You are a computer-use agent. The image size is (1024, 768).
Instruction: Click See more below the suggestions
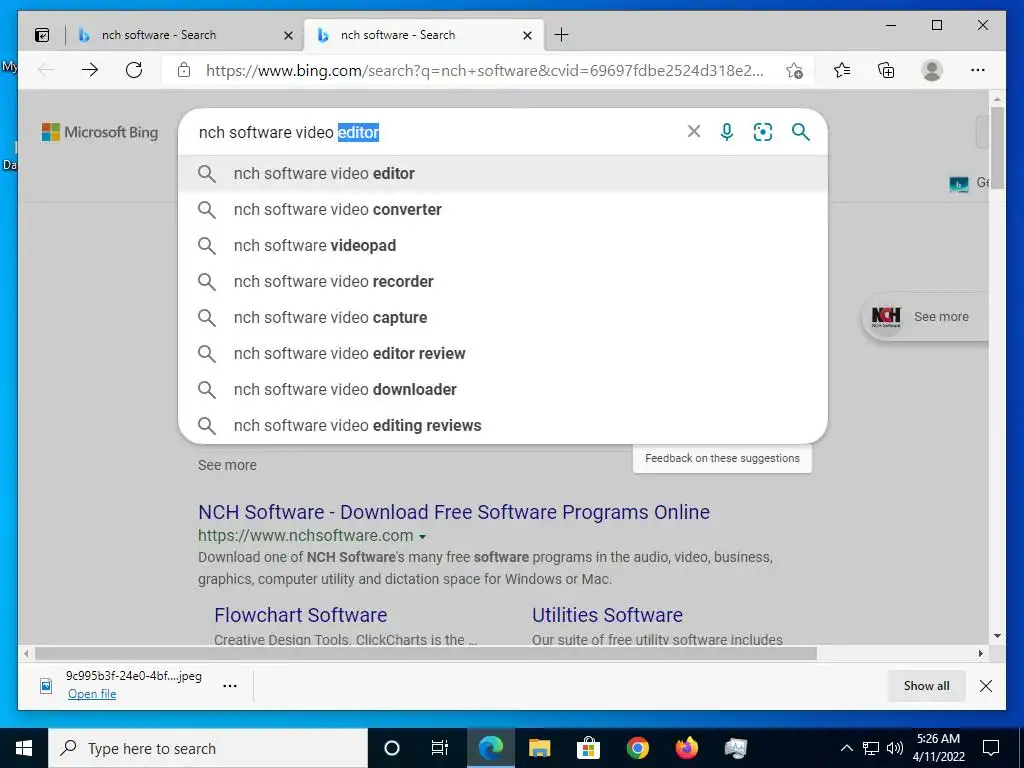tap(227, 465)
